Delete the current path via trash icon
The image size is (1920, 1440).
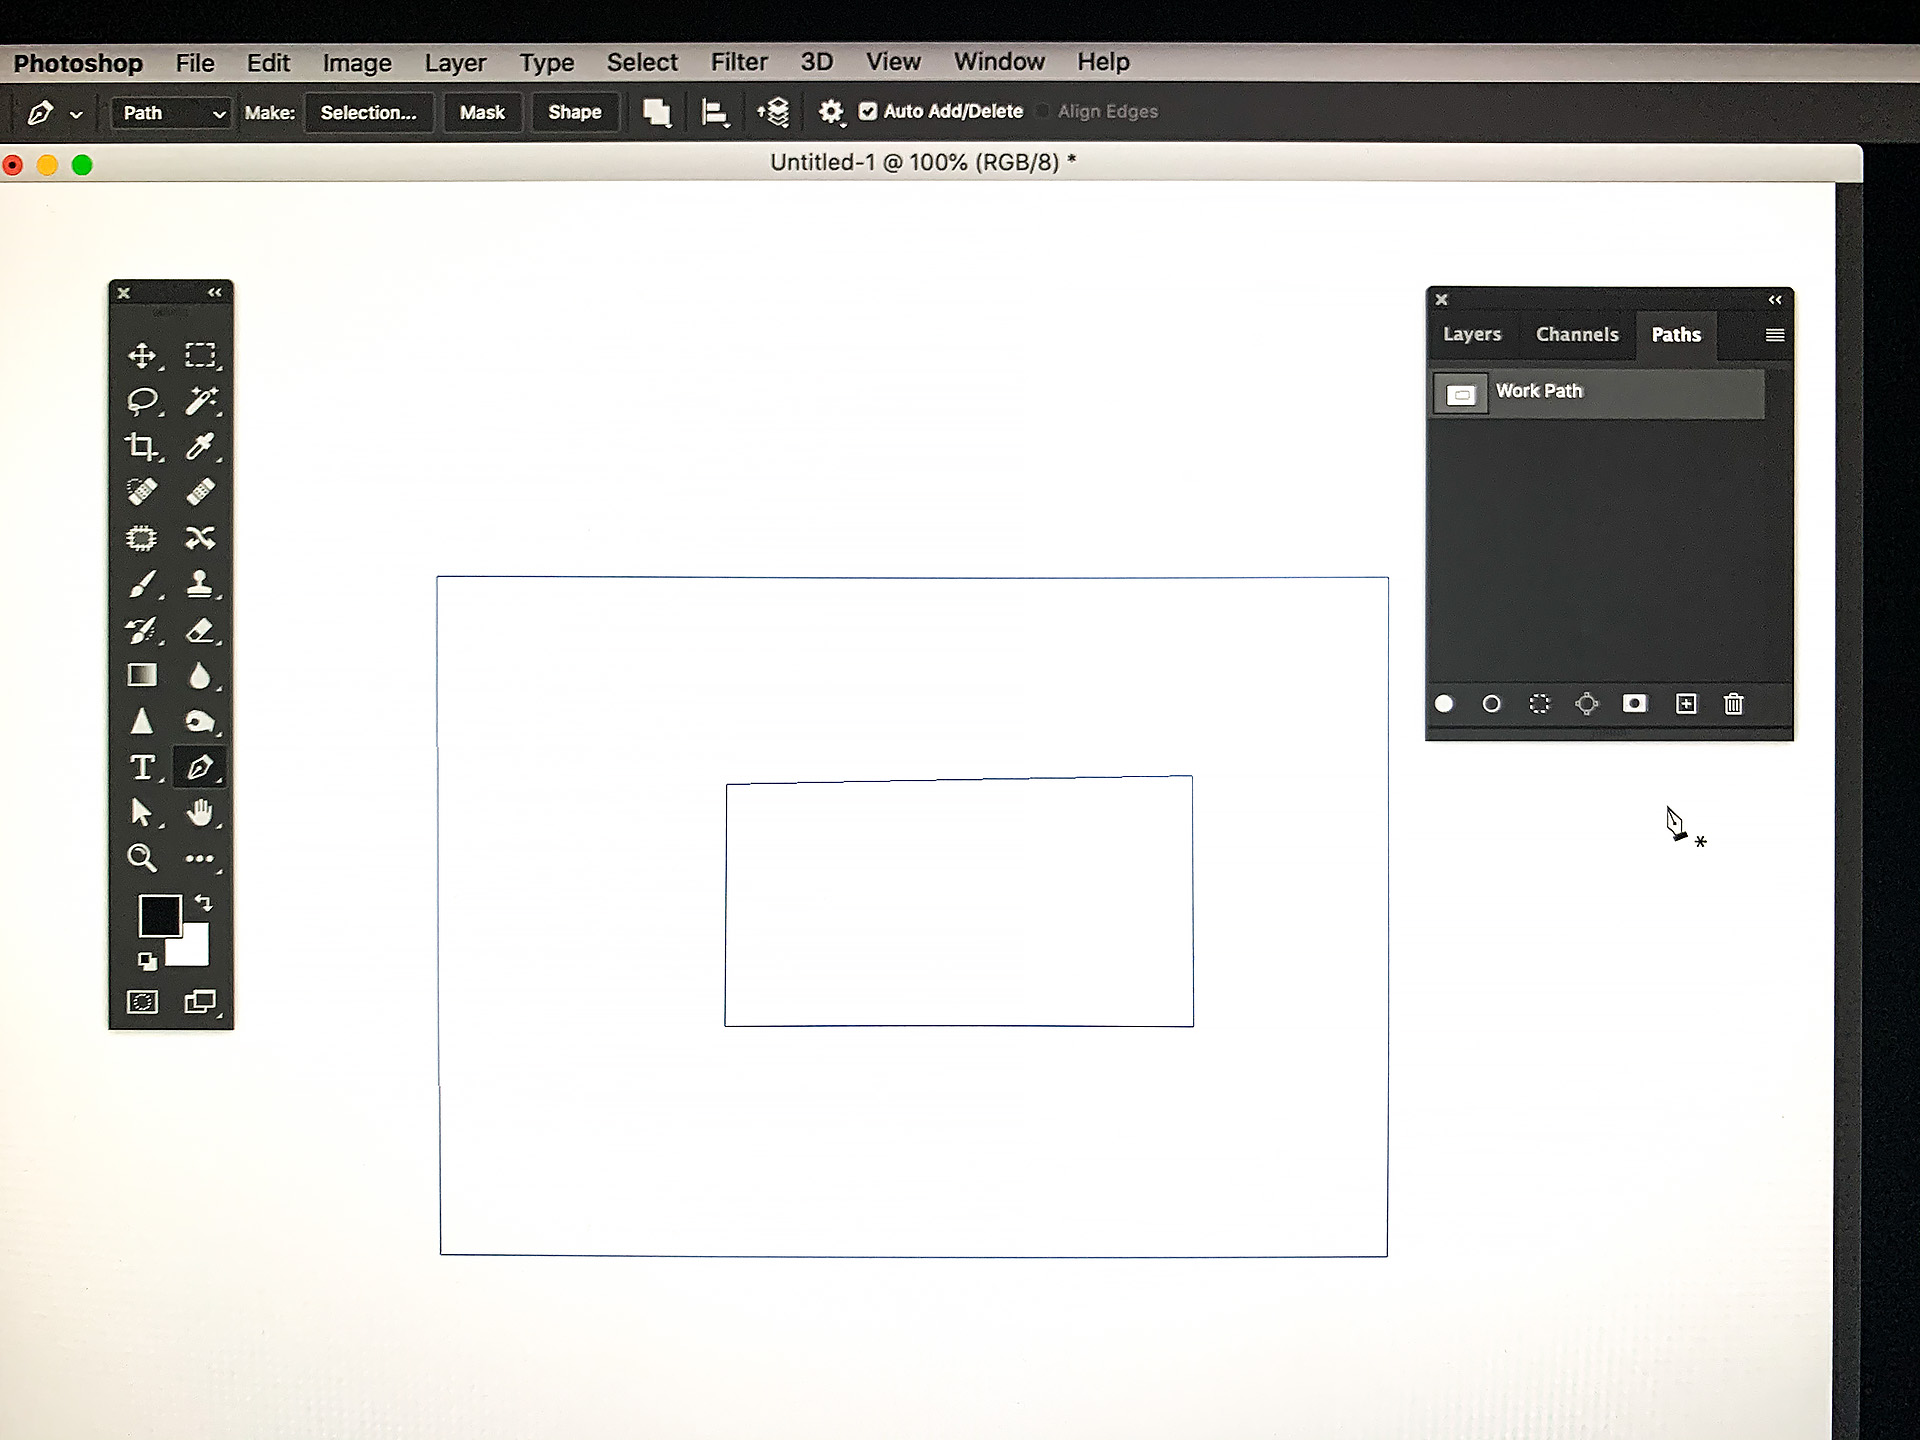pos(1733,704)
